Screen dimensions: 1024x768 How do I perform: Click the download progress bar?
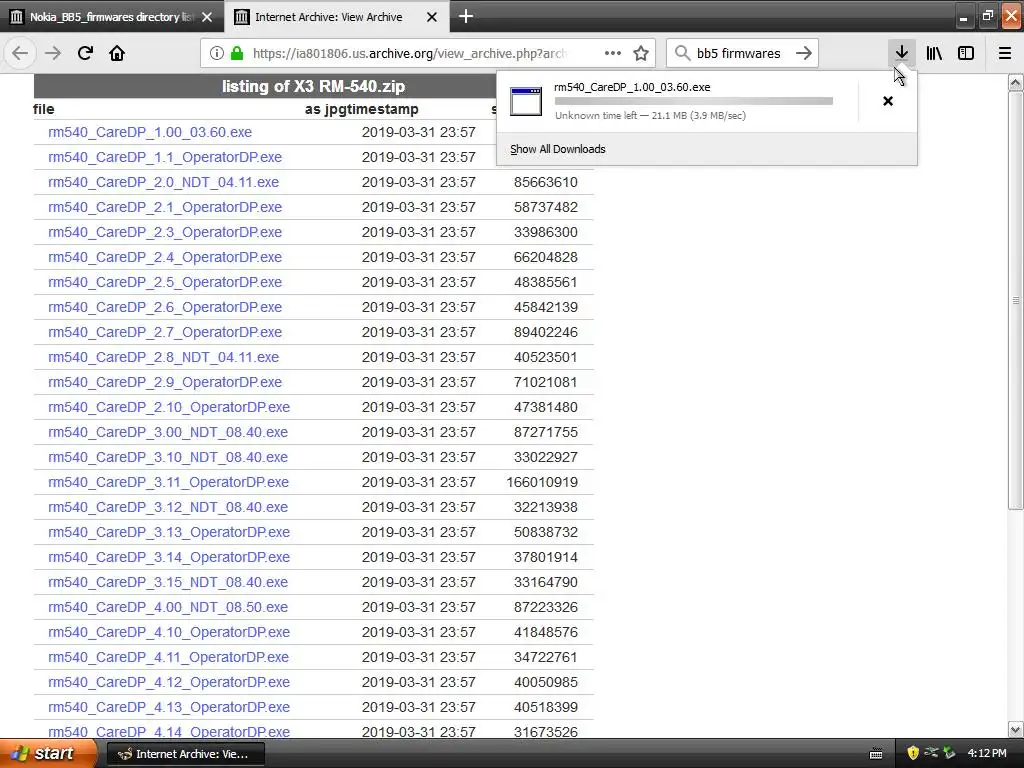point(694,101)
